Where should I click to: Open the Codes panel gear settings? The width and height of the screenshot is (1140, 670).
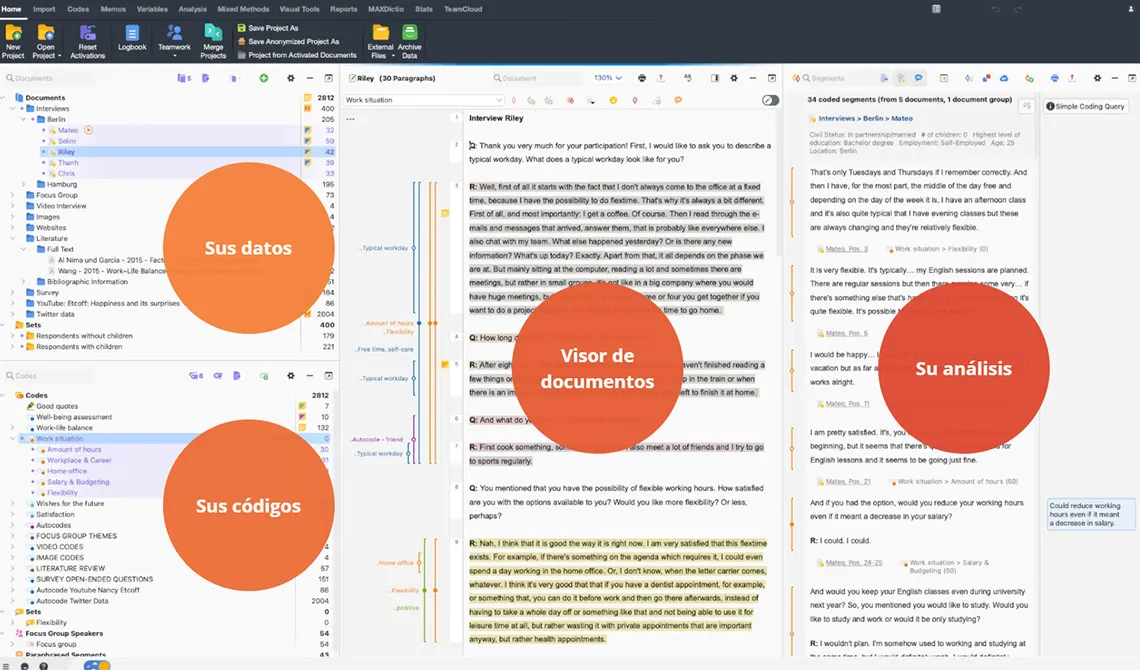(291, 376)
